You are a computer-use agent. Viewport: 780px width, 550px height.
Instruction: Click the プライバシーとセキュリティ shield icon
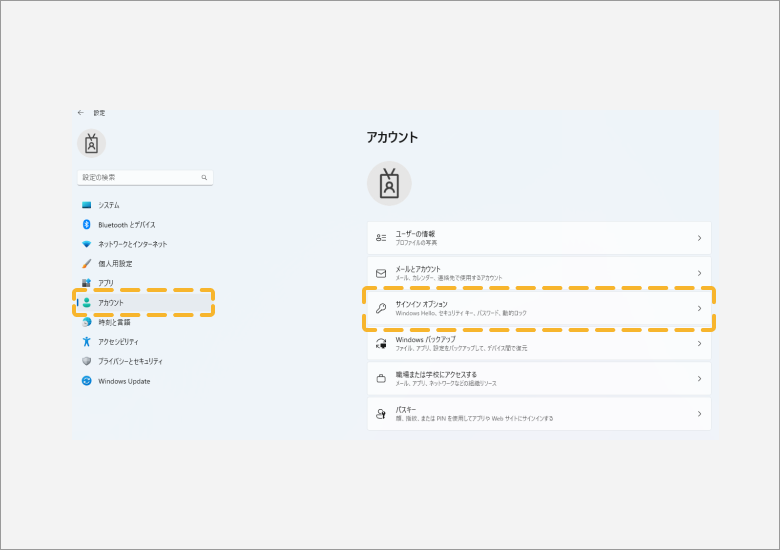click(87, 361)
